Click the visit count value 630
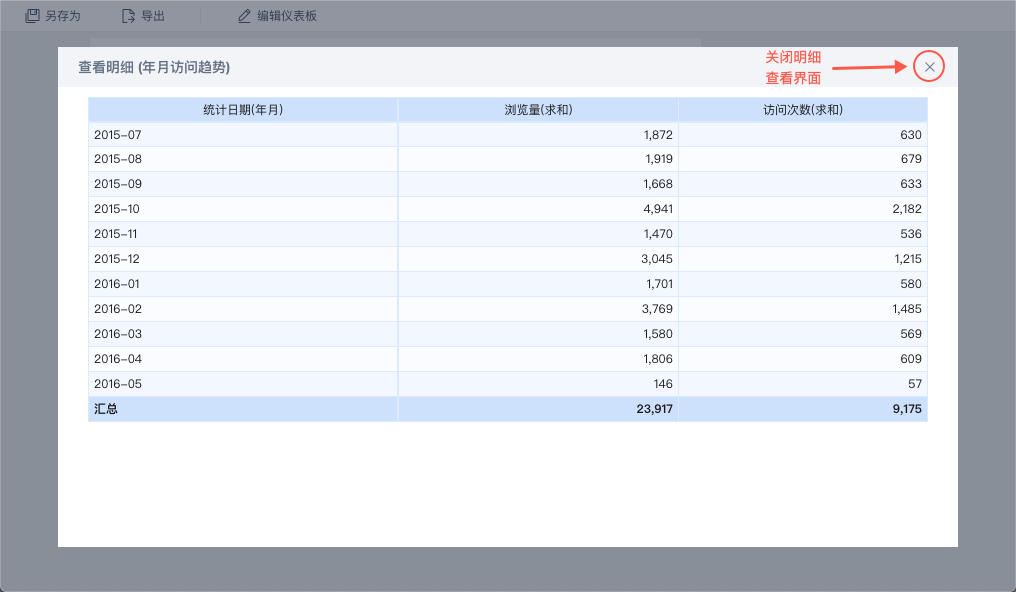The width and height of the screenshot is (1016, 592). pyautogui.click(x=910, y=135)
